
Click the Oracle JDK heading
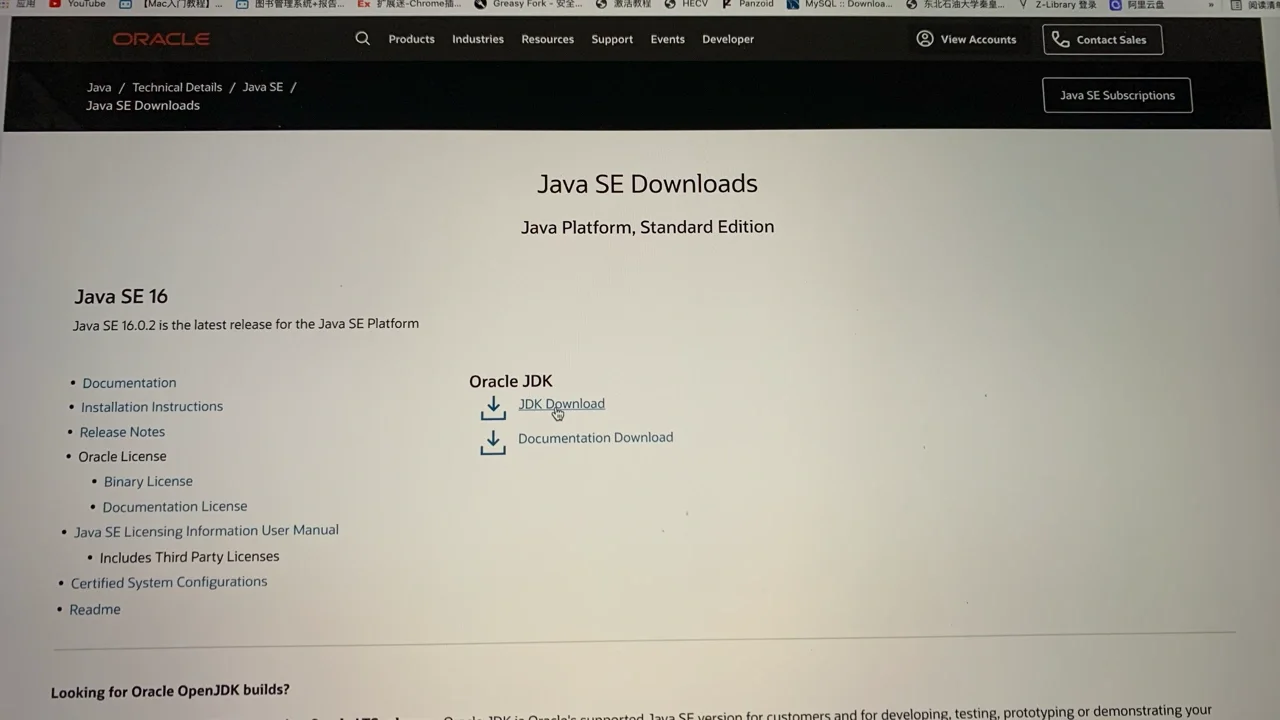coord(510,381)
